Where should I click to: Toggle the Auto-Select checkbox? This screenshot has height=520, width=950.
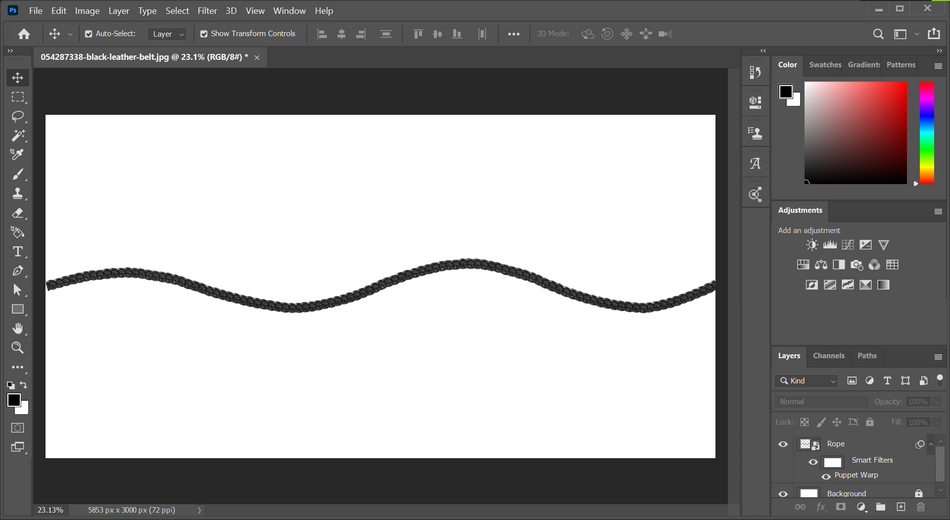point(88,34)
